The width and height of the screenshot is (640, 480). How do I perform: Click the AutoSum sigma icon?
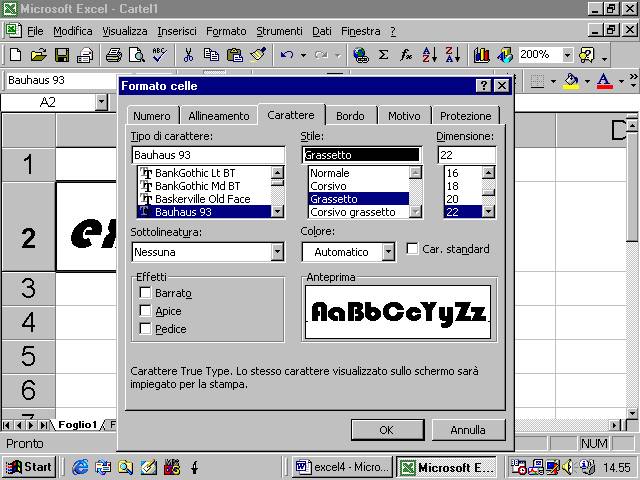pos(383,55)
